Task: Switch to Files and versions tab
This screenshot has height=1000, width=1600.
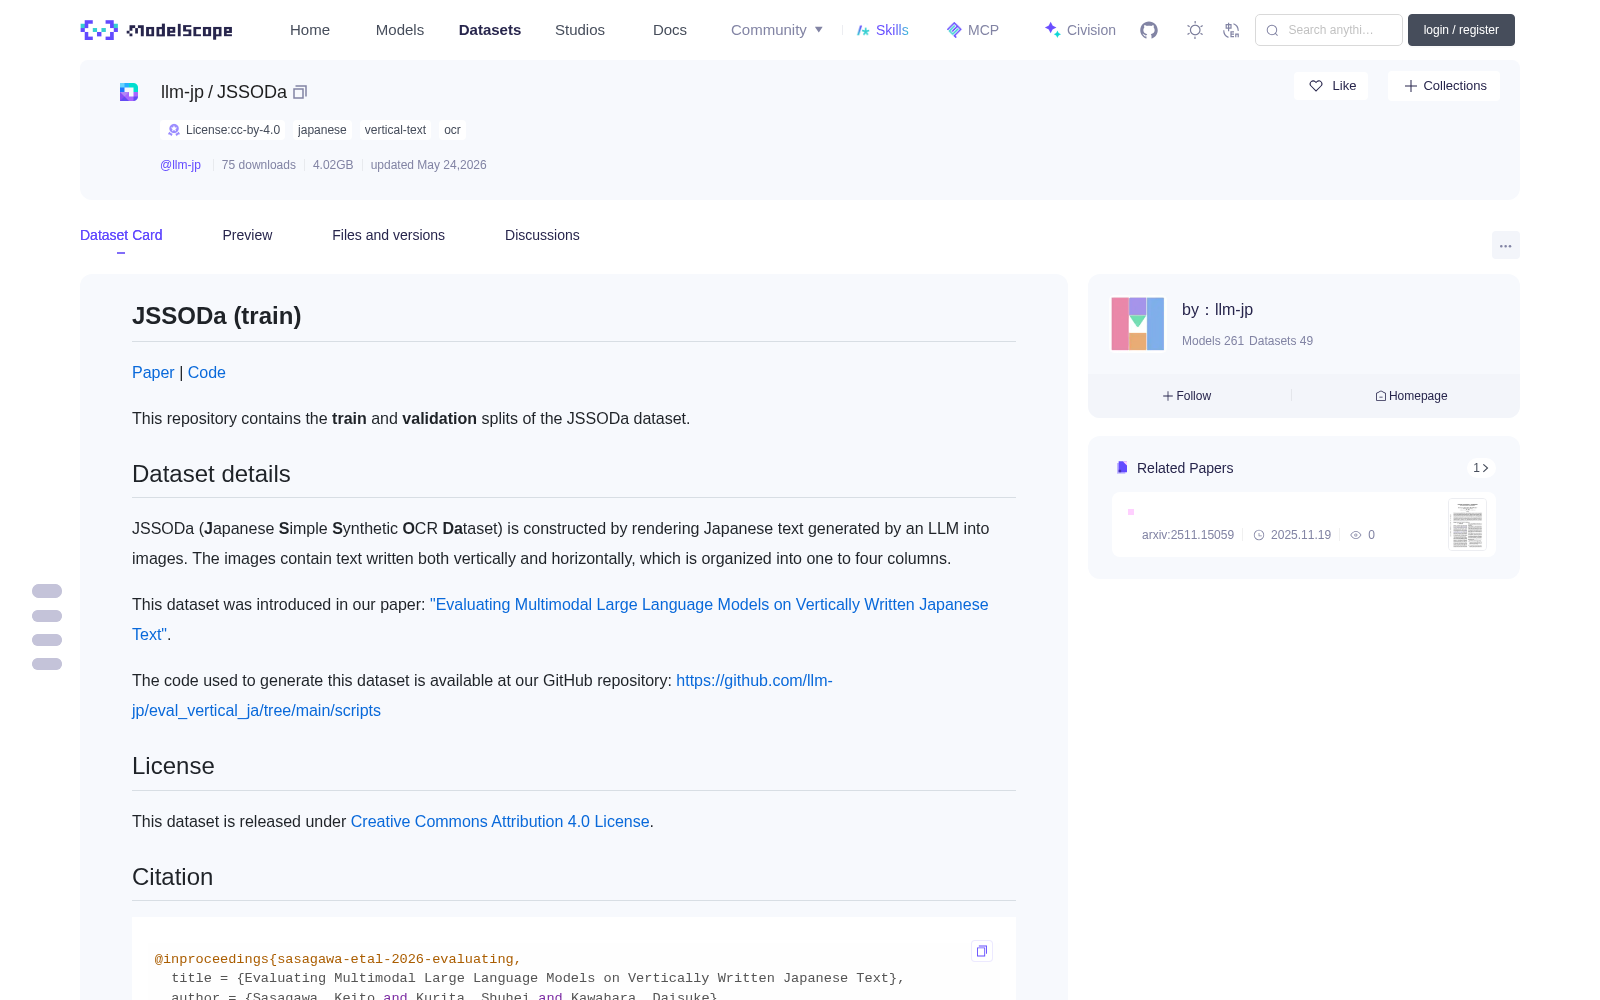Action: (388, 235)
